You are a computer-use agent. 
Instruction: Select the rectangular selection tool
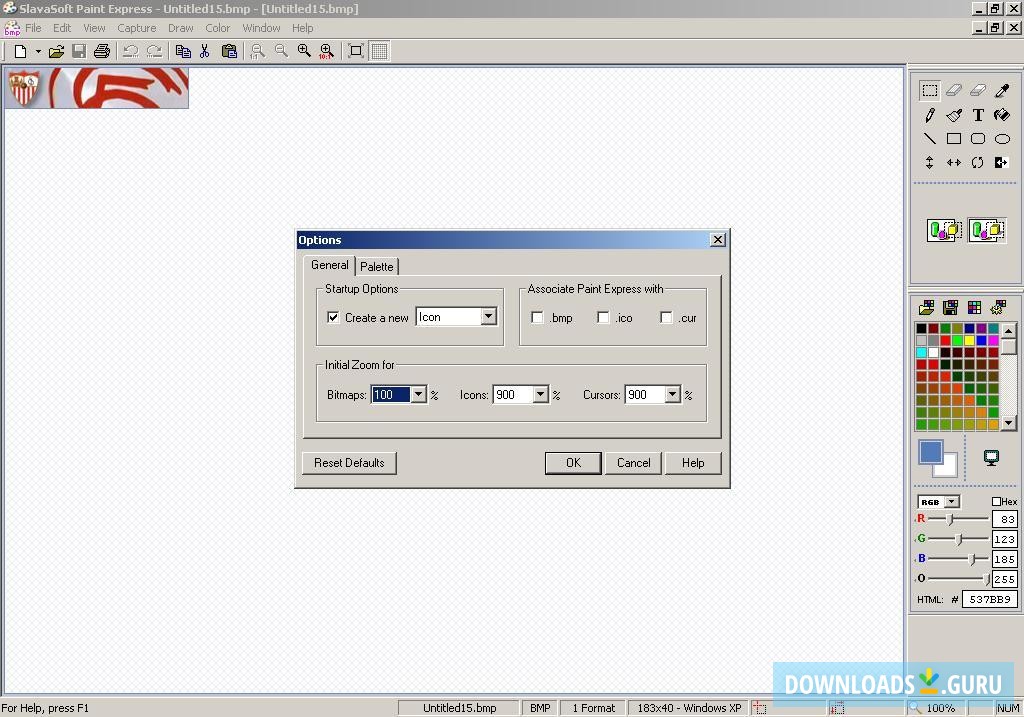coord(930,90)
